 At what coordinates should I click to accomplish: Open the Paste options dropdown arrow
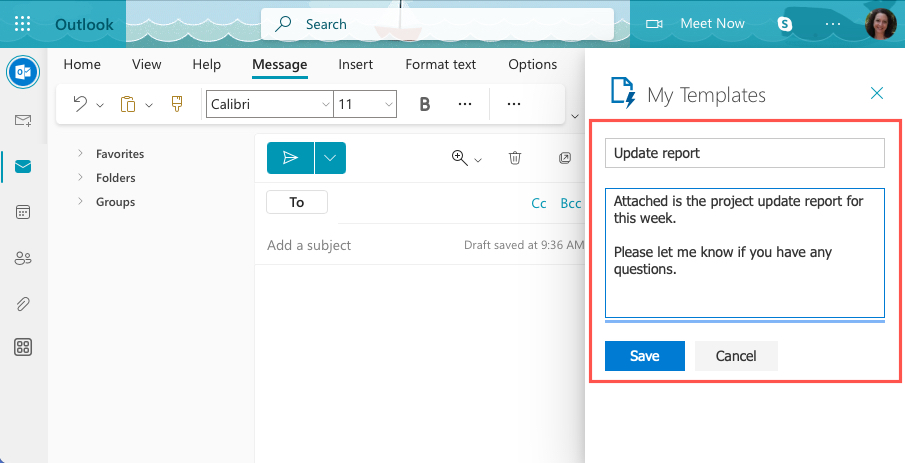(149, 104)
